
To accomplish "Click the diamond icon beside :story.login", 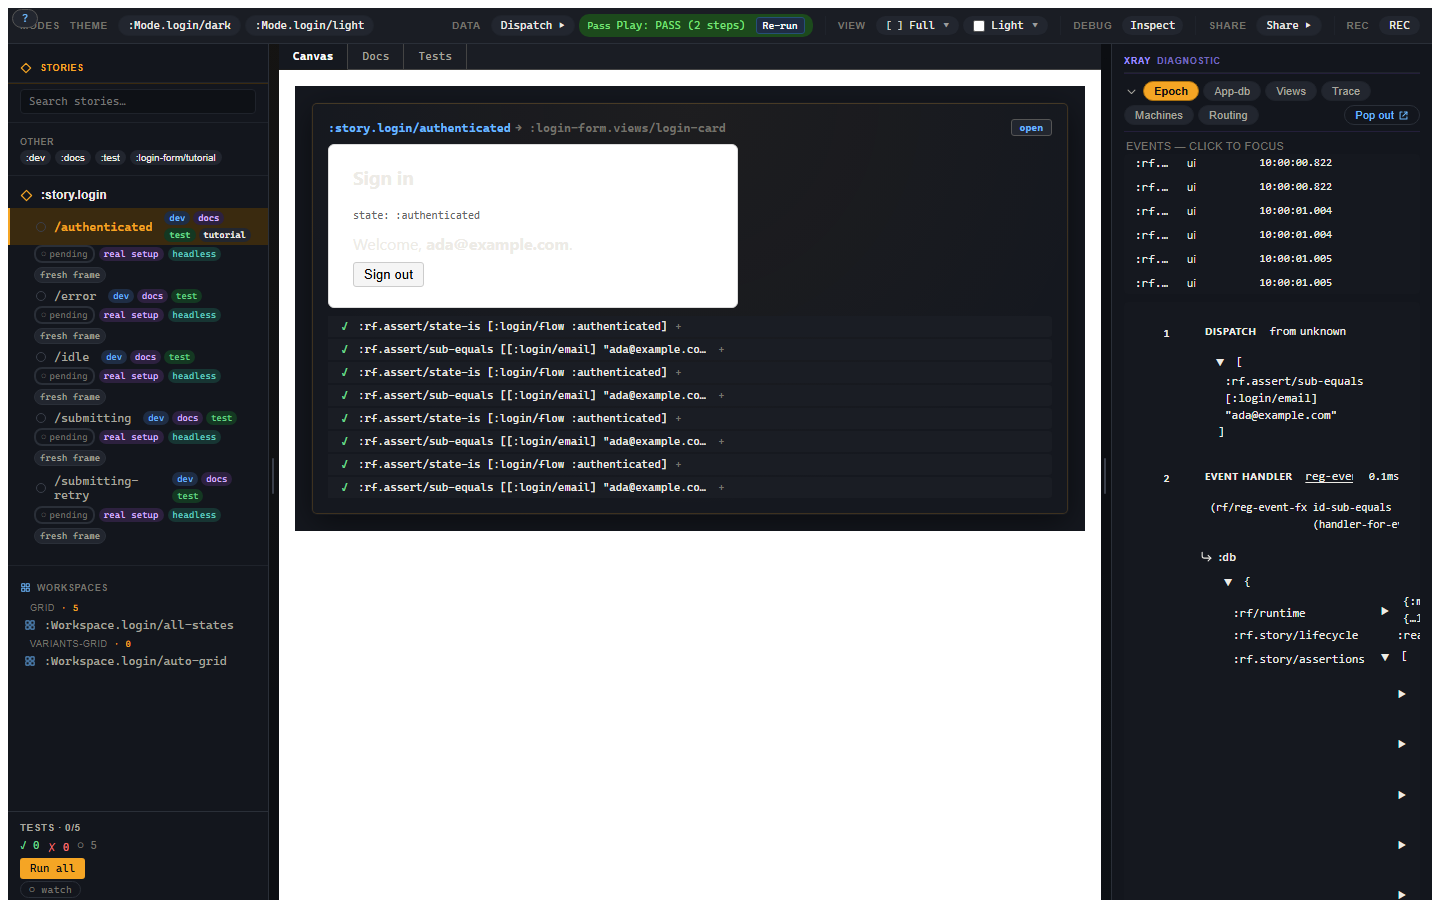I will [26, 195].
